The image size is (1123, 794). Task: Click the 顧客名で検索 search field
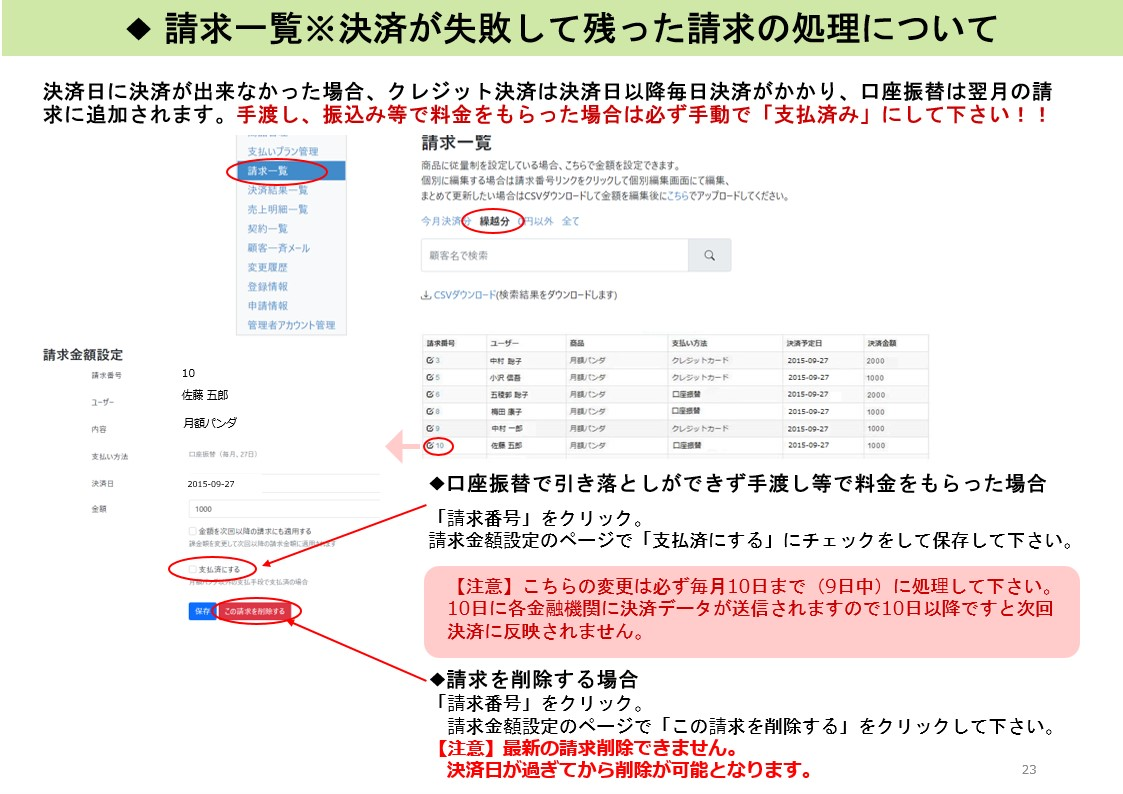[554, 256]
